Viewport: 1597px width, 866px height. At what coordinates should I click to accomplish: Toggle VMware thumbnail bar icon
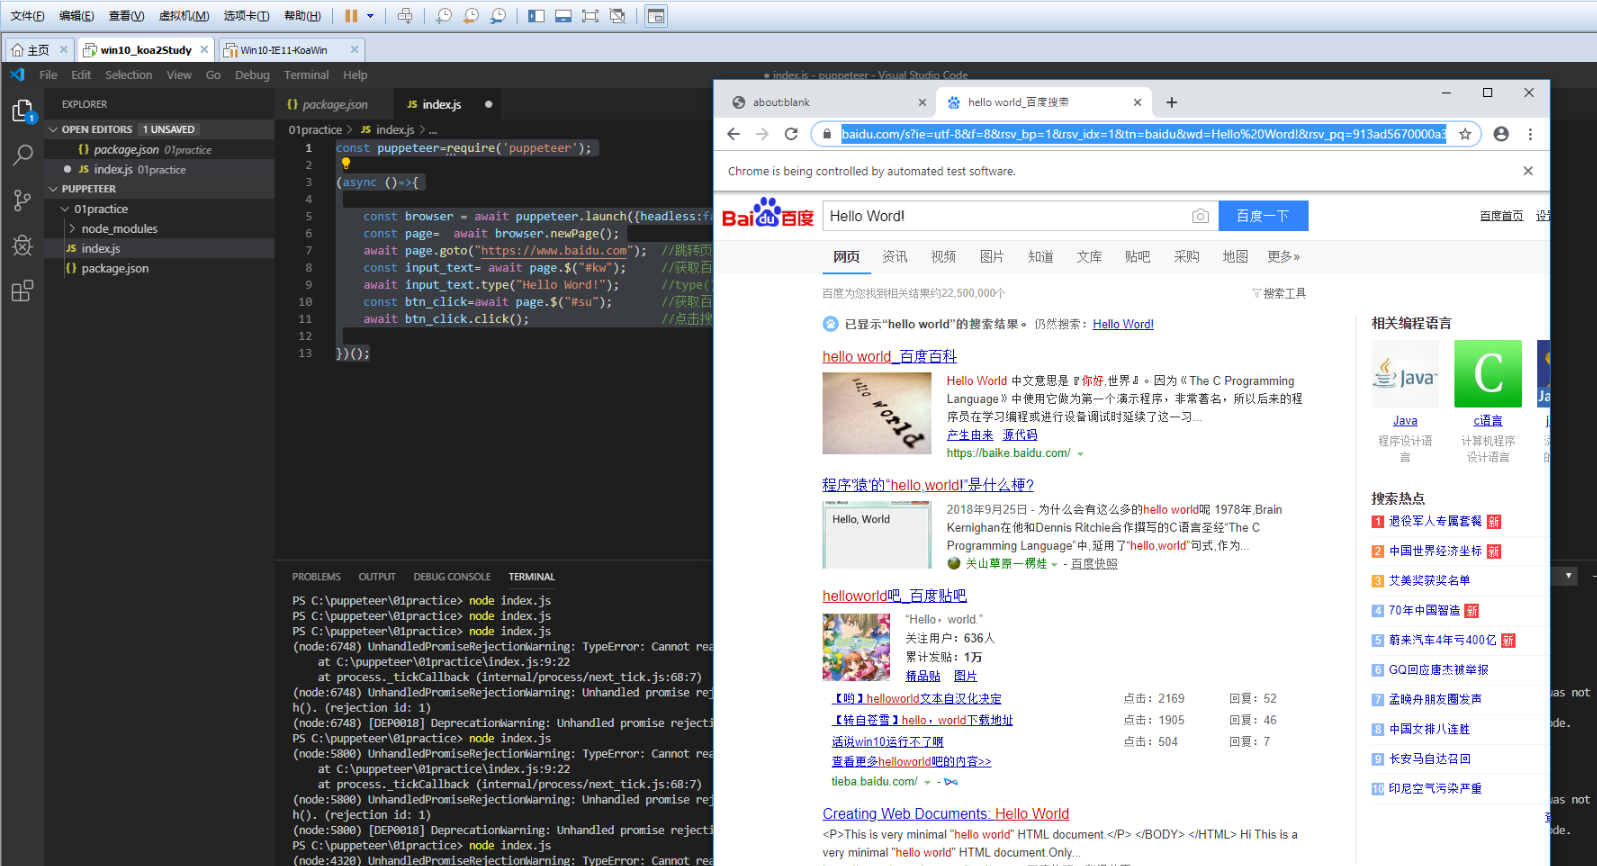click(x=564, y=16)
